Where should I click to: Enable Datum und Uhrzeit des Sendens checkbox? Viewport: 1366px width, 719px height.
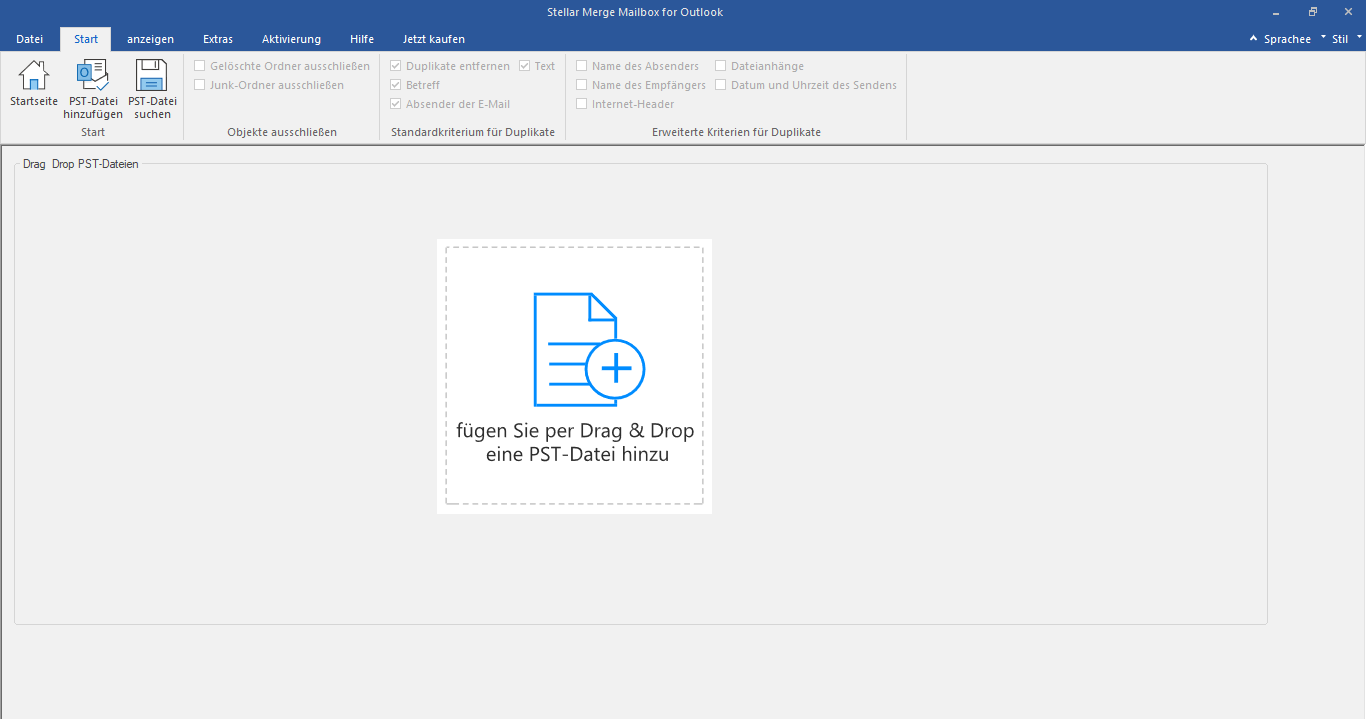[721, 85]
